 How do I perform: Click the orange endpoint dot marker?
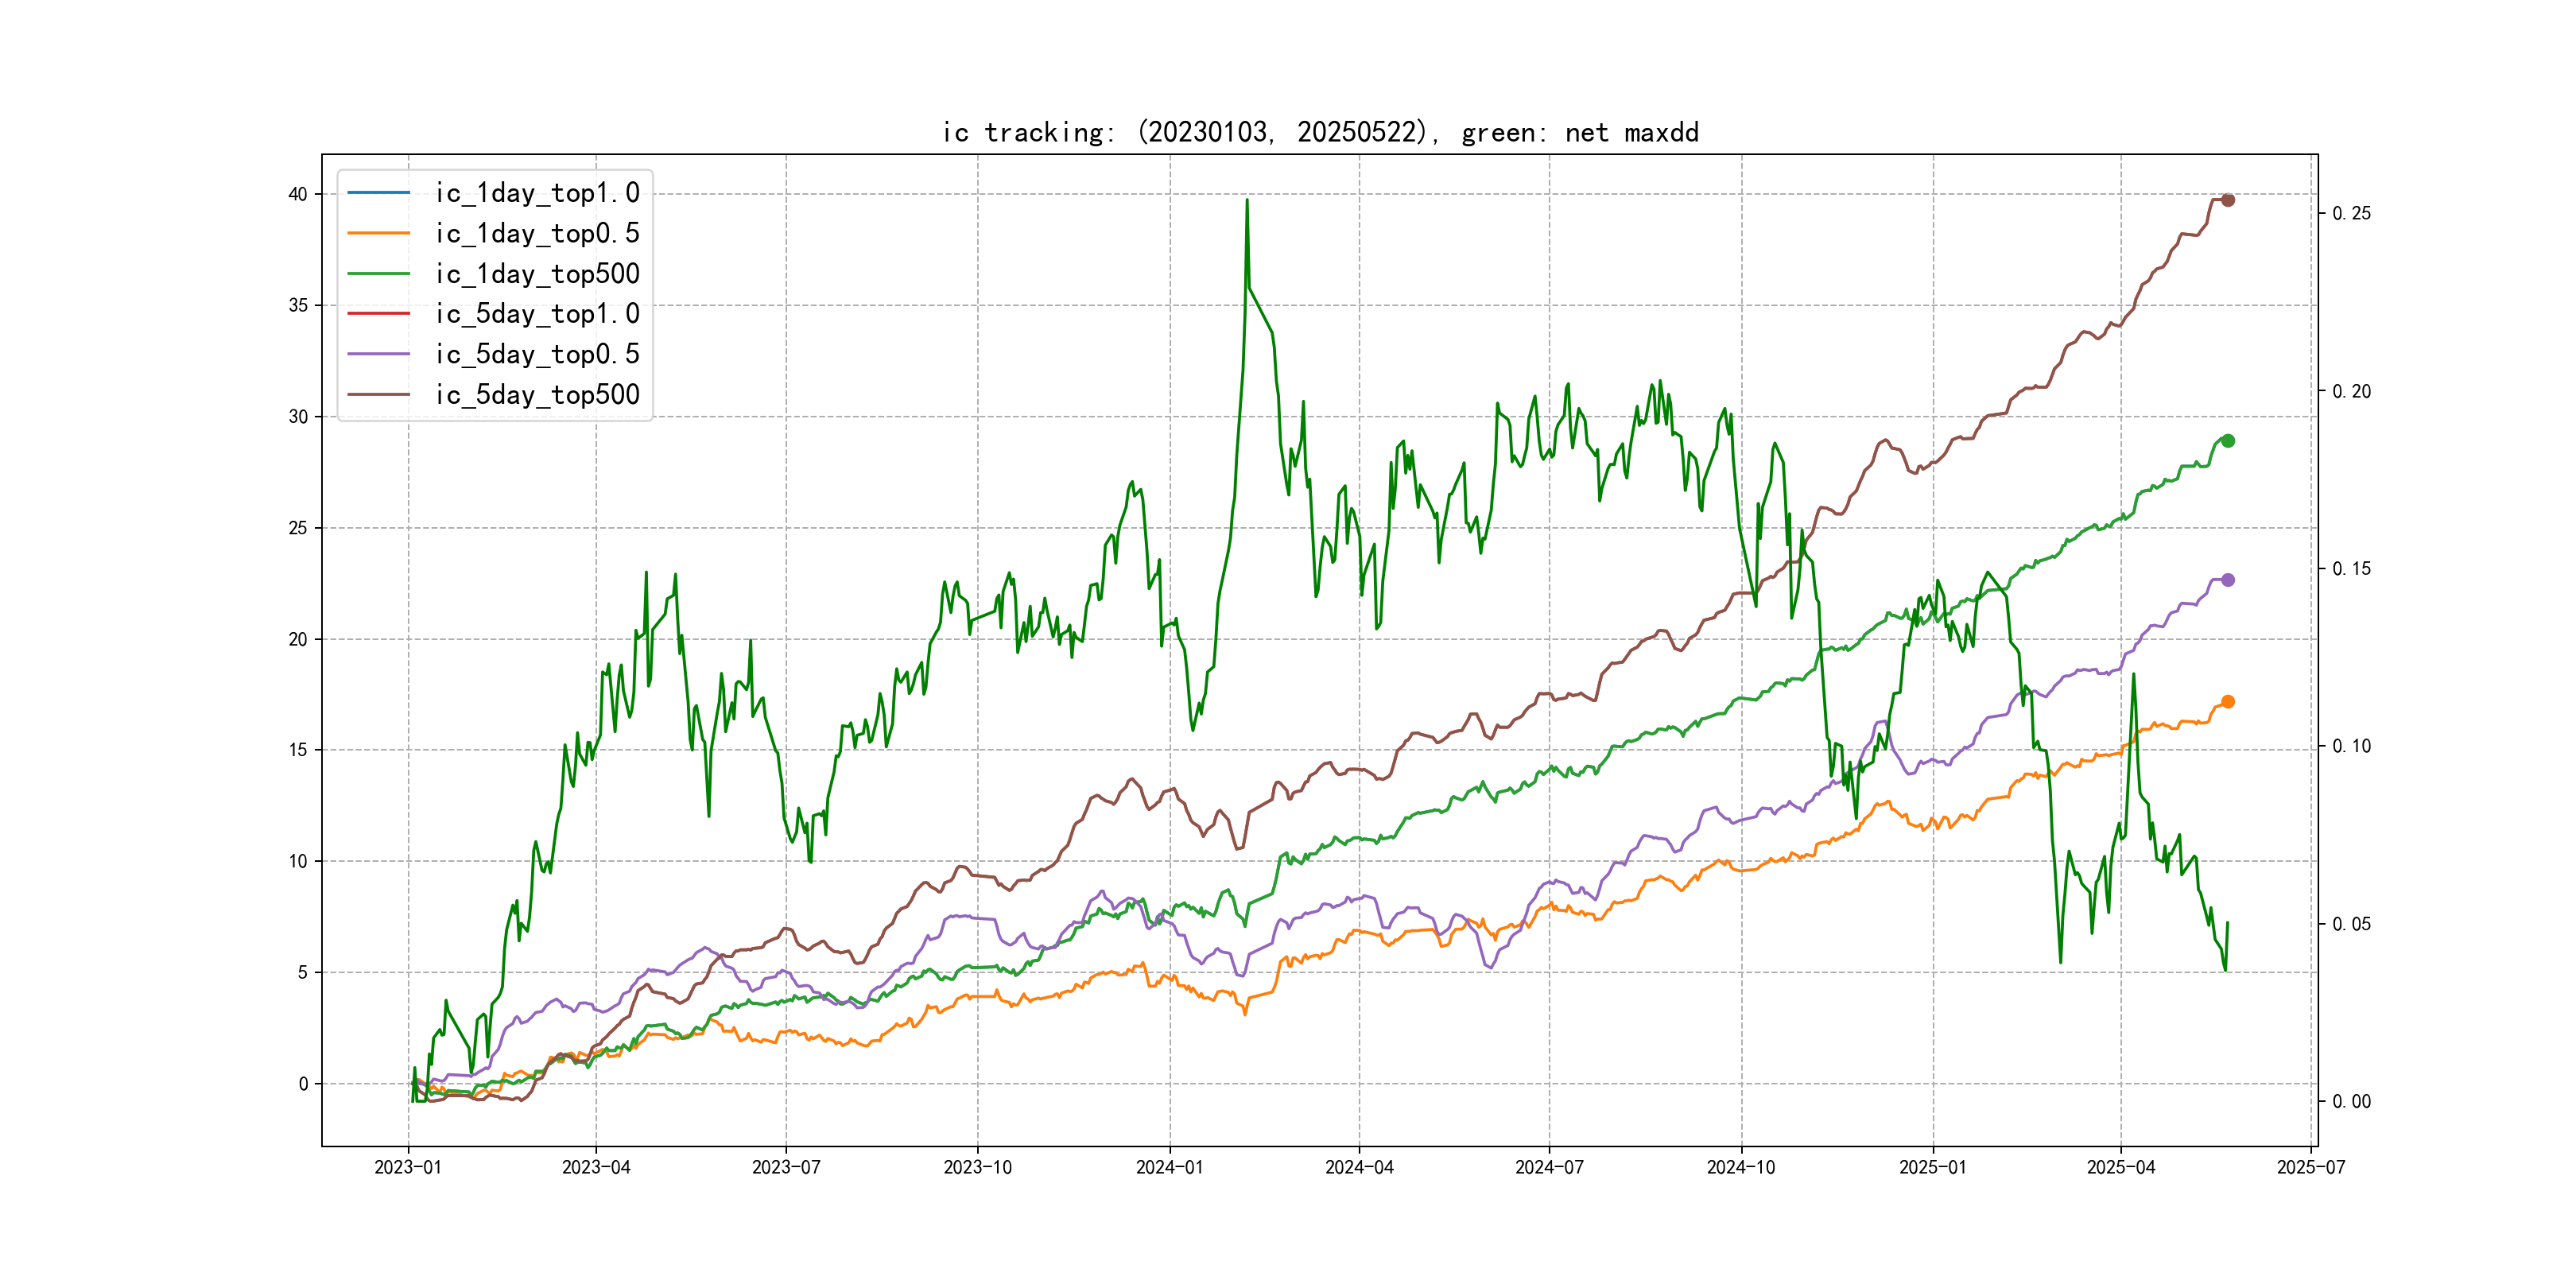click(x=2227, y=702)
